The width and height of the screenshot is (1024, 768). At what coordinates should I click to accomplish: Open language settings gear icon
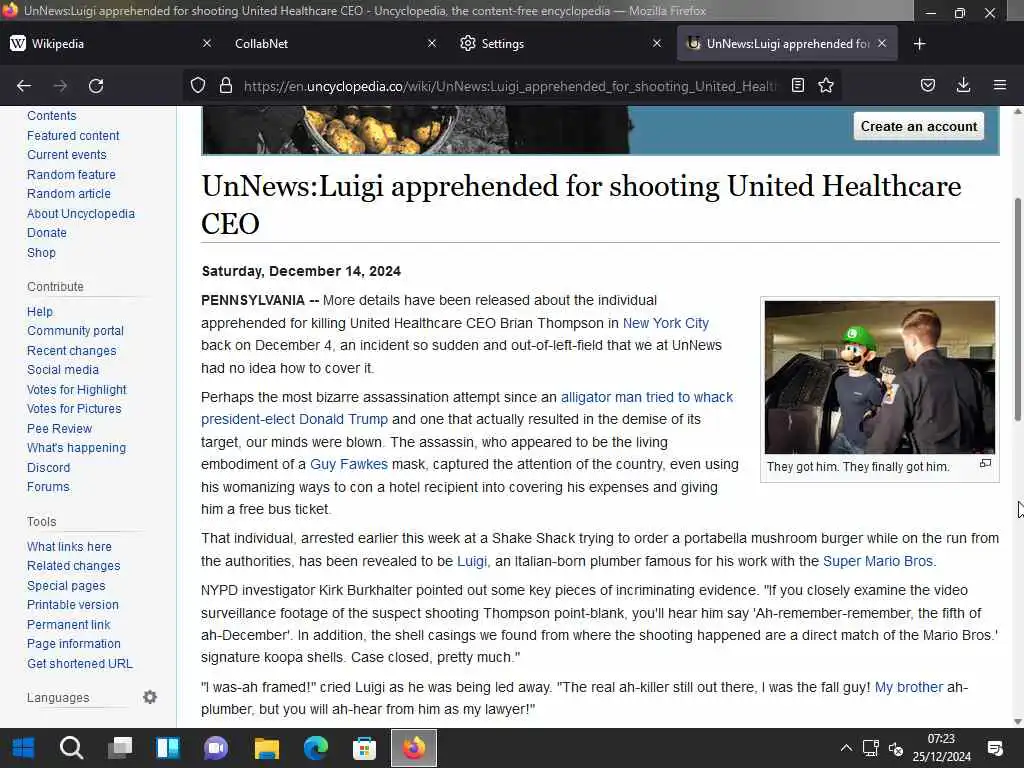coord(150,697)
